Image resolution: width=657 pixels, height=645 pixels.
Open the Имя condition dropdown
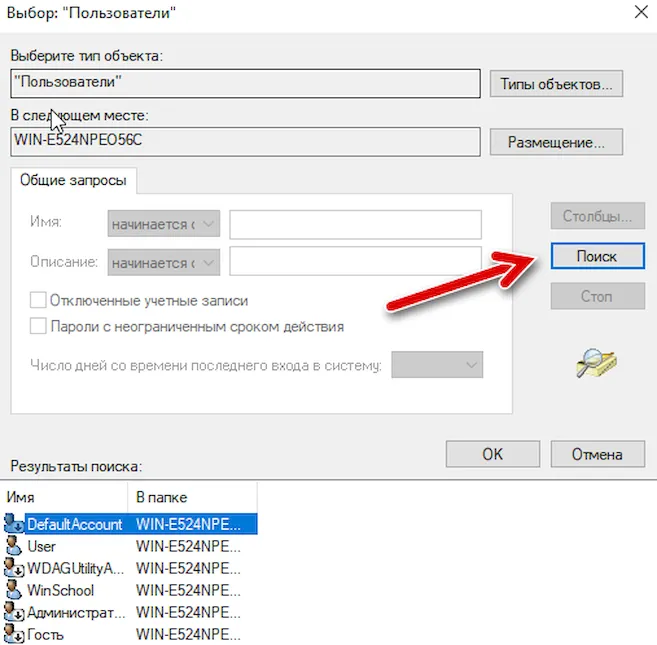click(x=164, y=224)
